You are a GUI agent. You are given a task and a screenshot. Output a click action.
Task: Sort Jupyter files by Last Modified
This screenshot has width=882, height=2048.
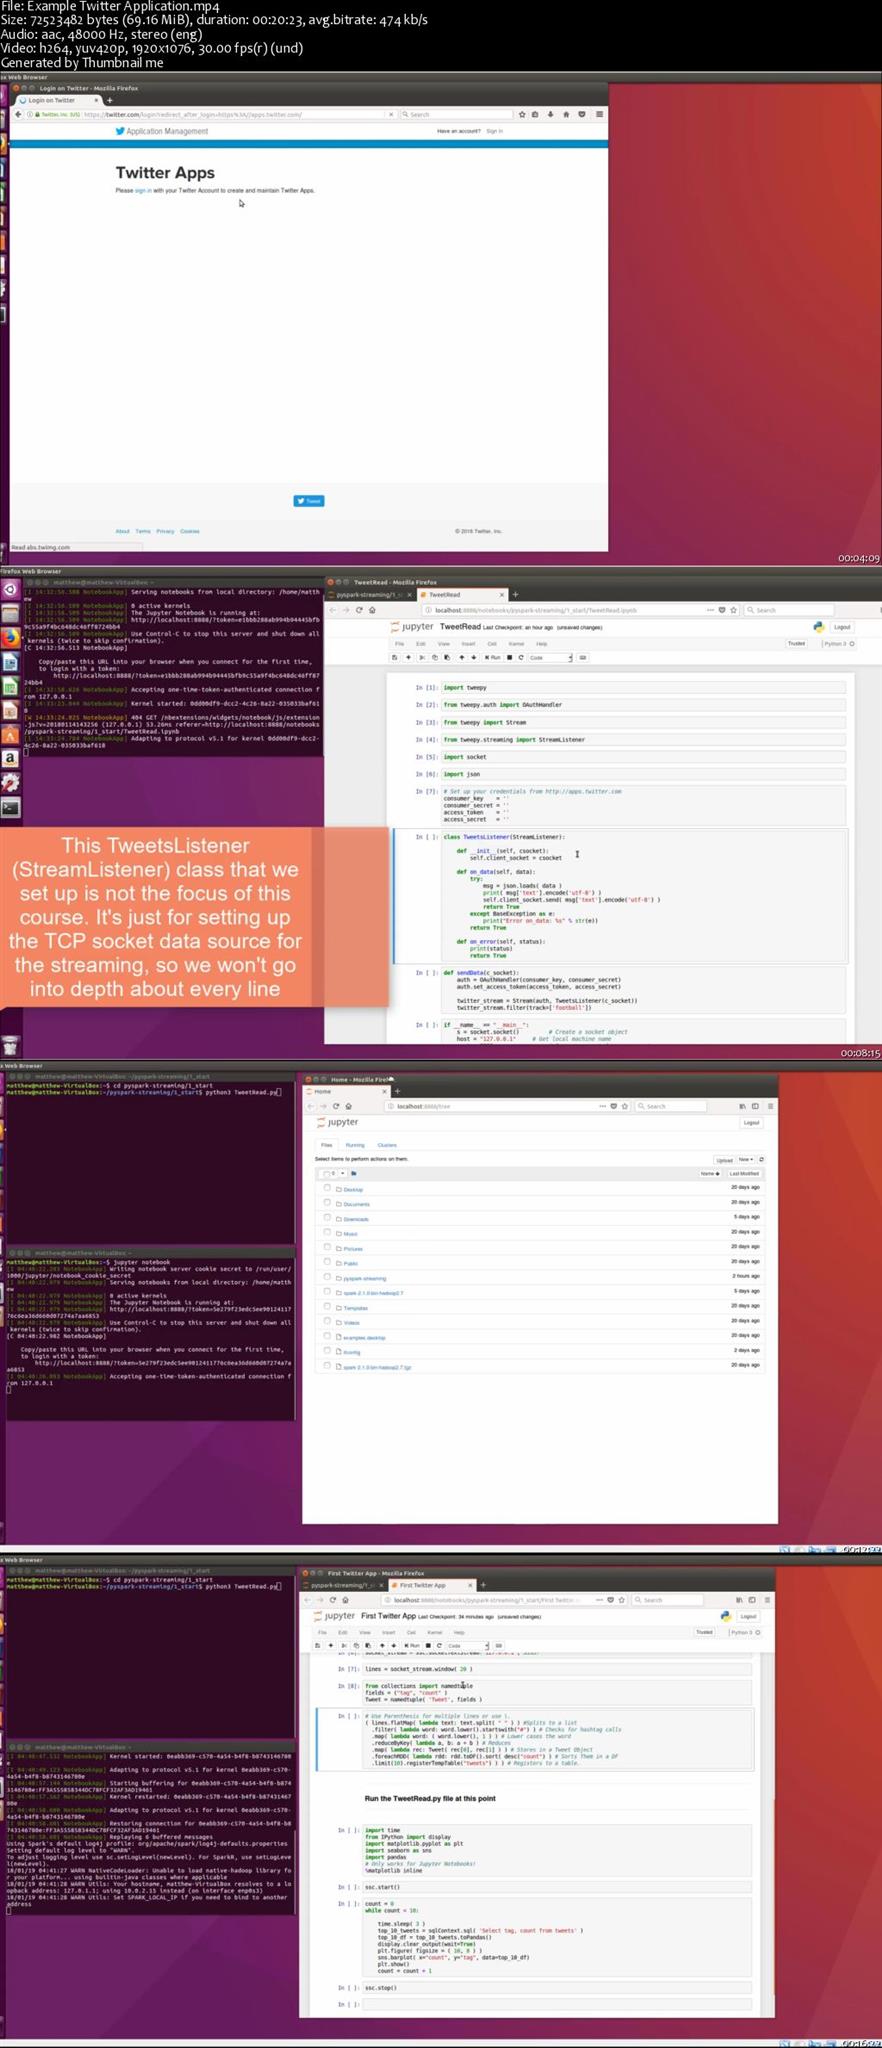point(744,1173)
